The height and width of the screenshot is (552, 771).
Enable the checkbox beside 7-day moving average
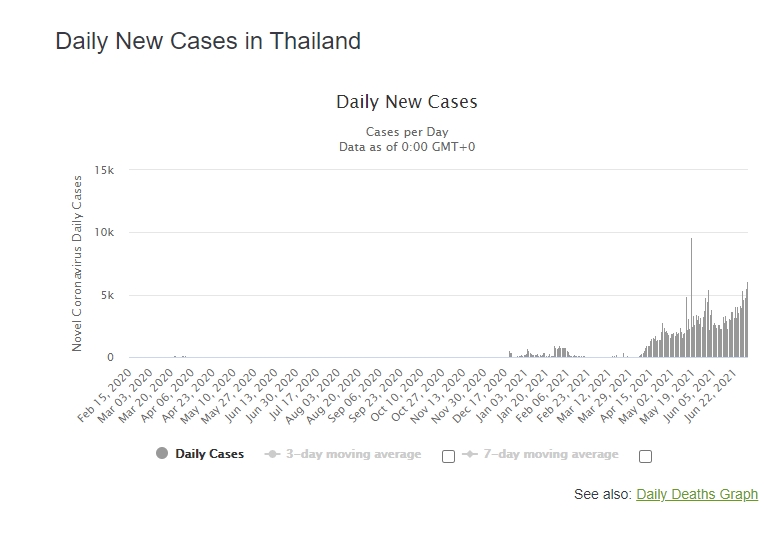[645, 456]
